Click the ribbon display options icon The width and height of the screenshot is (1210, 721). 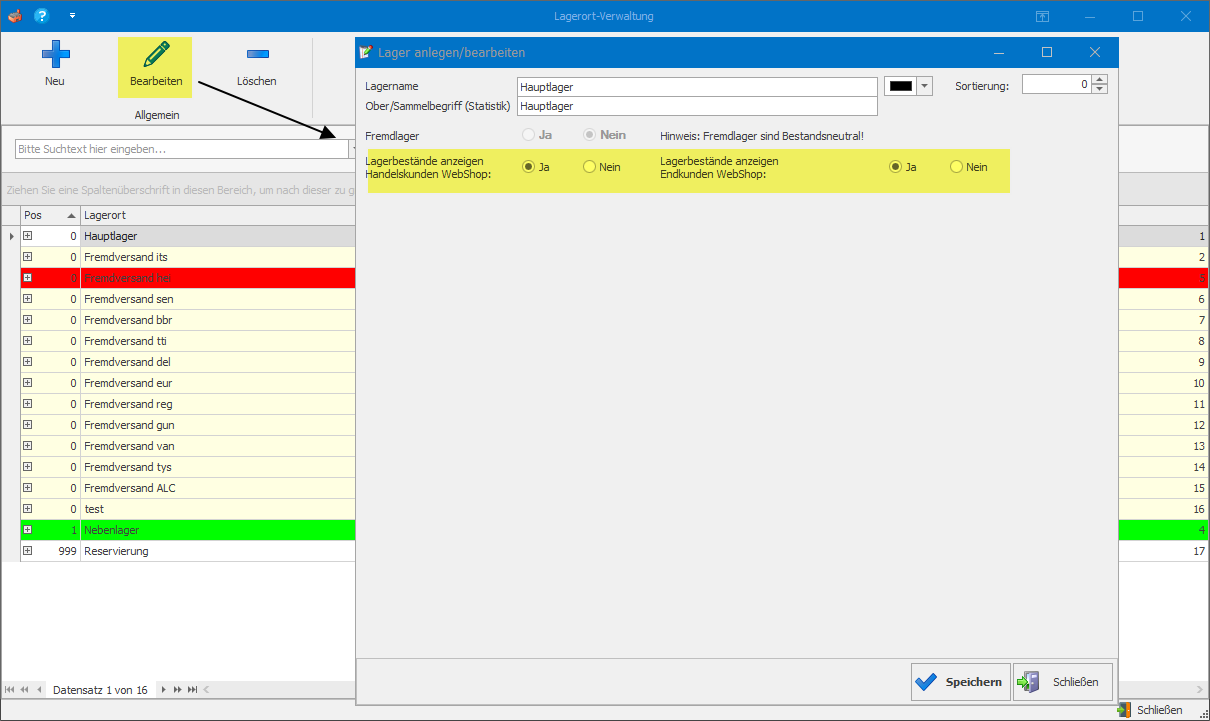[1042, 16]
